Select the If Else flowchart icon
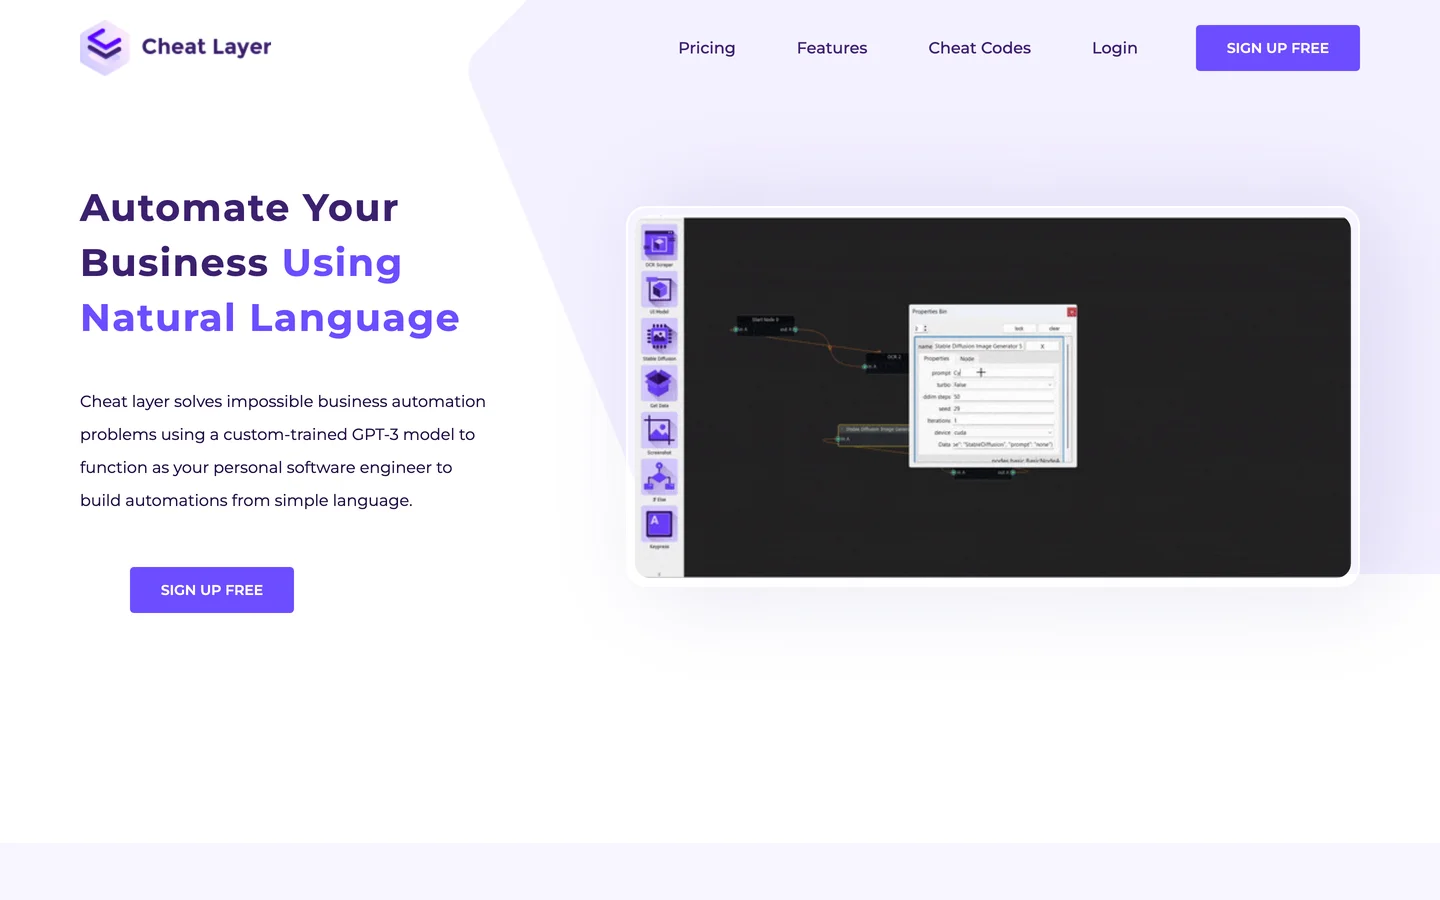Image resolution: width=1440 pixels, height=900 pixels. coord(659,478)
